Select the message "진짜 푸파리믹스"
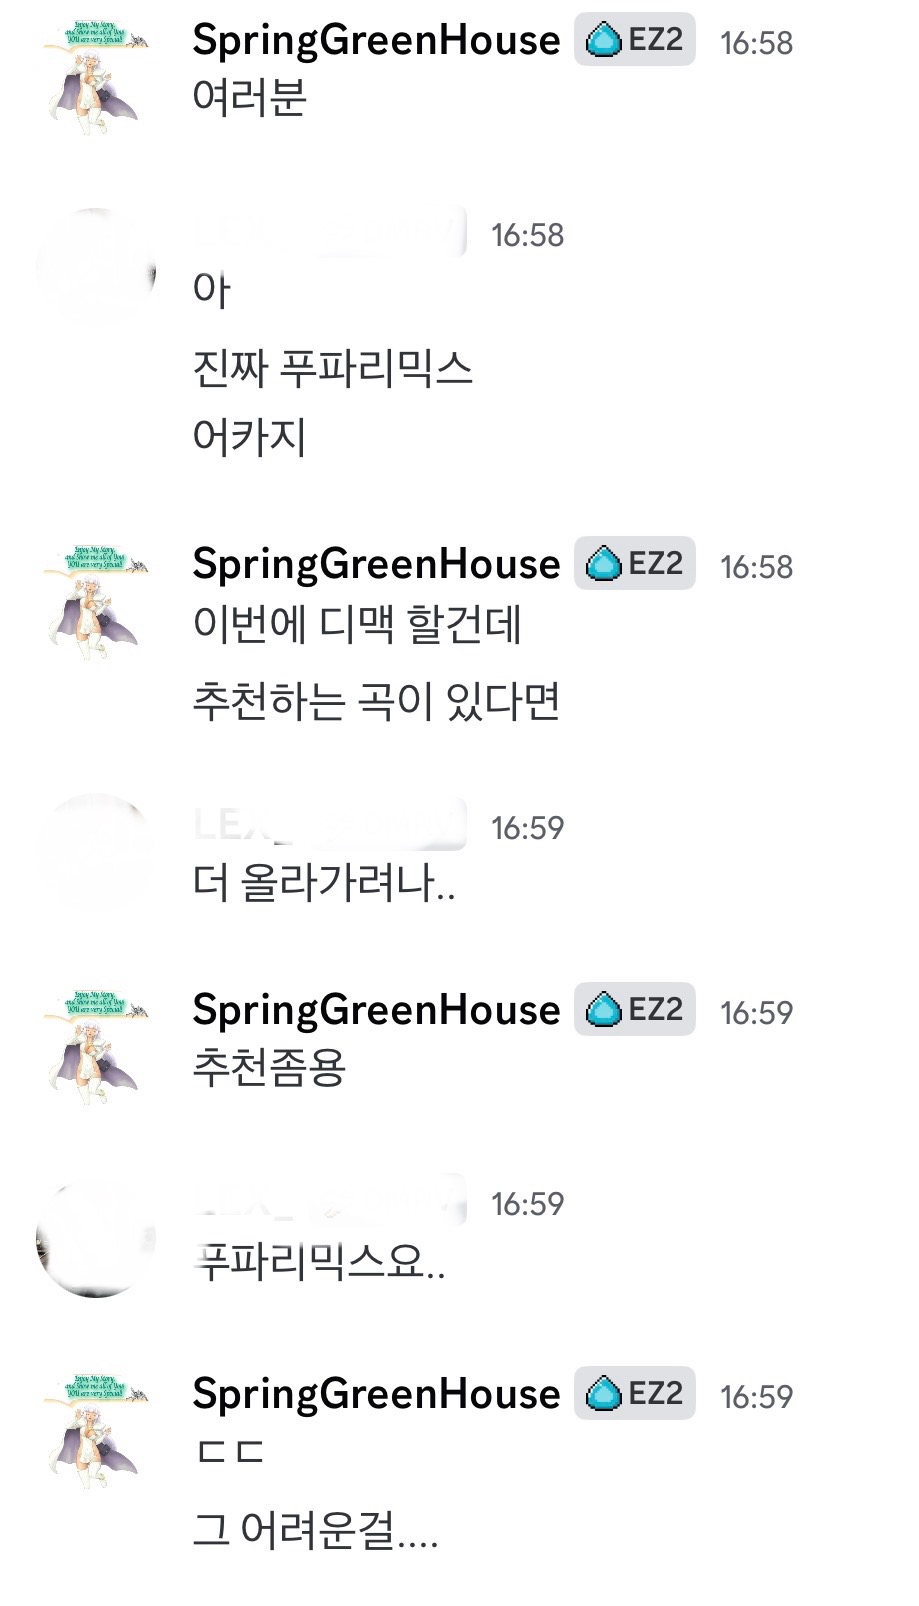The height and width of the screenshot is (1606, 919). 332,368
